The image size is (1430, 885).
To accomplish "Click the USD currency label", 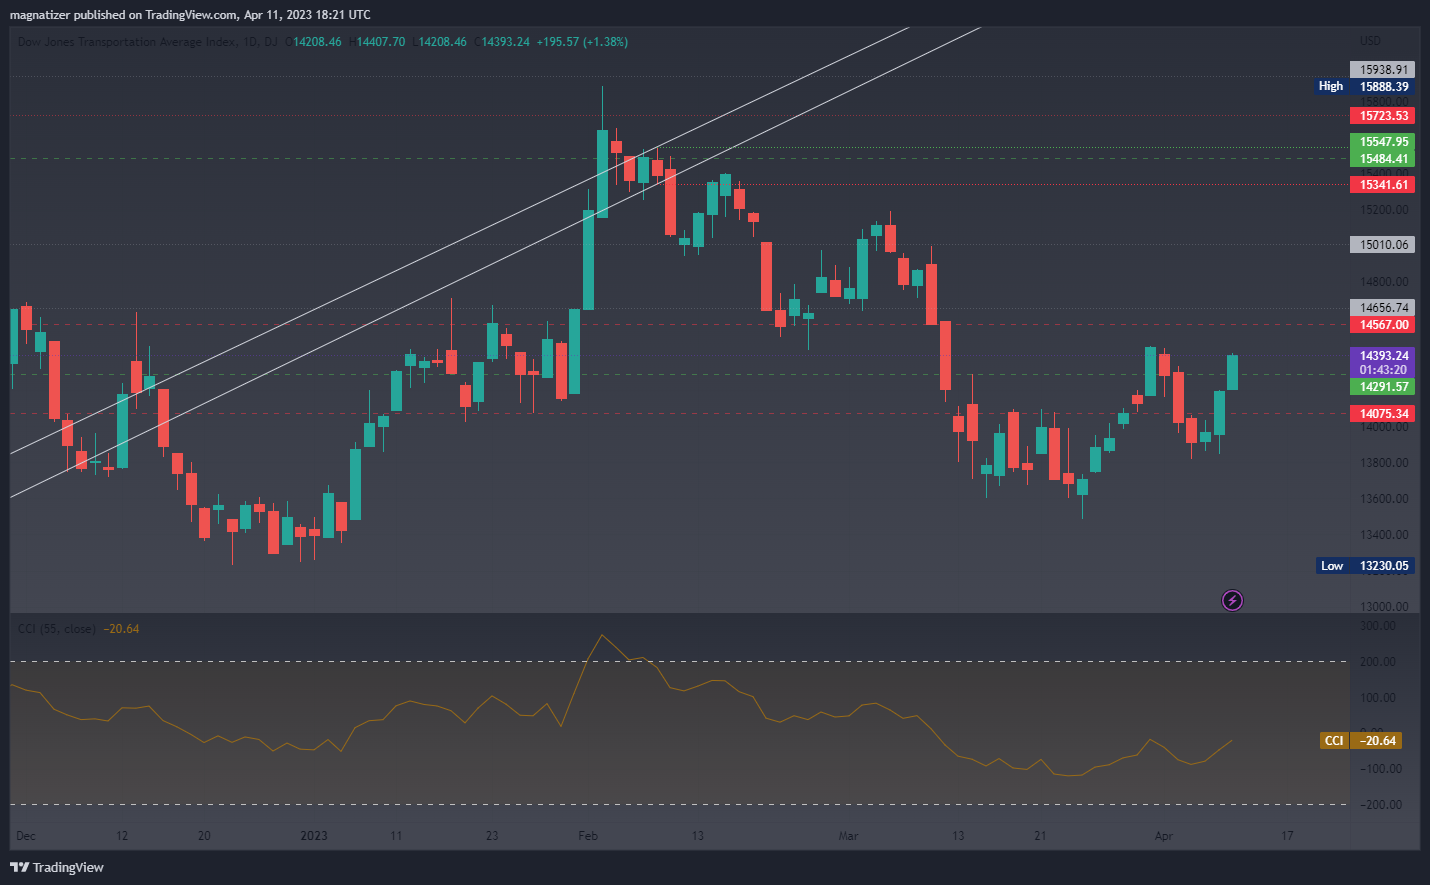I will 1370,41.
